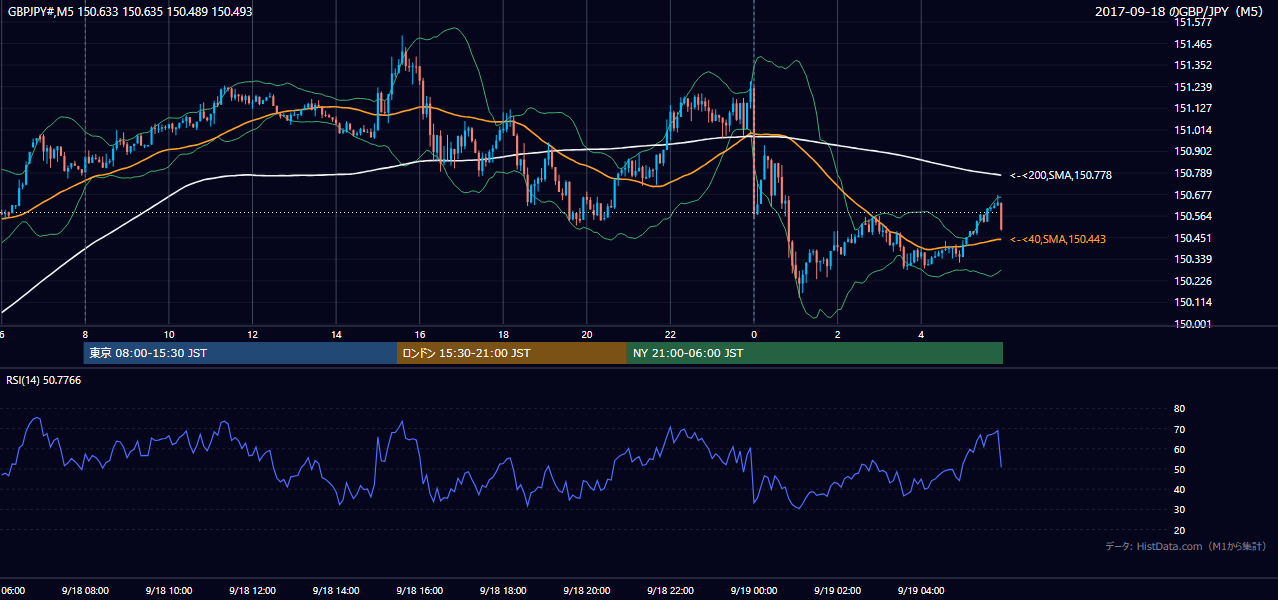This screenshot has height=600, width=1278.
Task: Click price axis value 151.239
Action: tap(1193, 87)
